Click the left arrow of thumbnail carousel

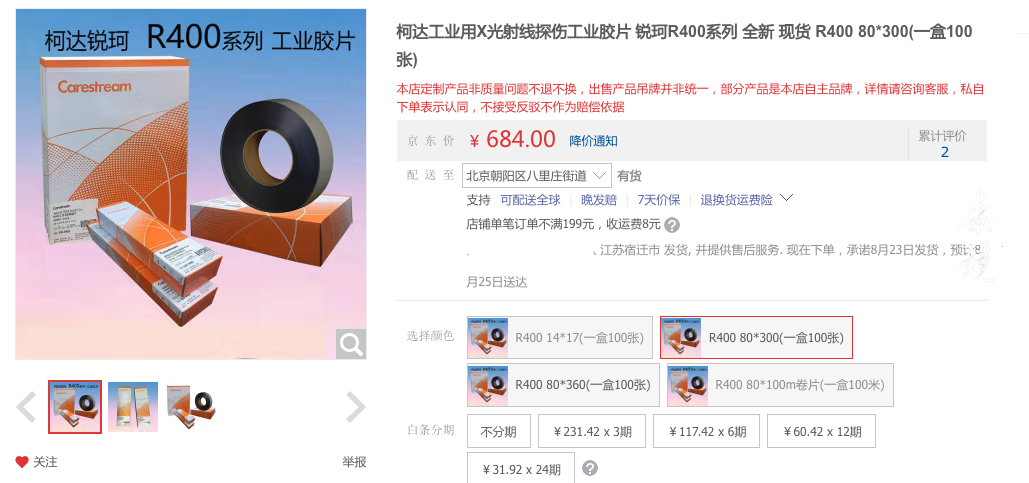click(x=26, y=407)
